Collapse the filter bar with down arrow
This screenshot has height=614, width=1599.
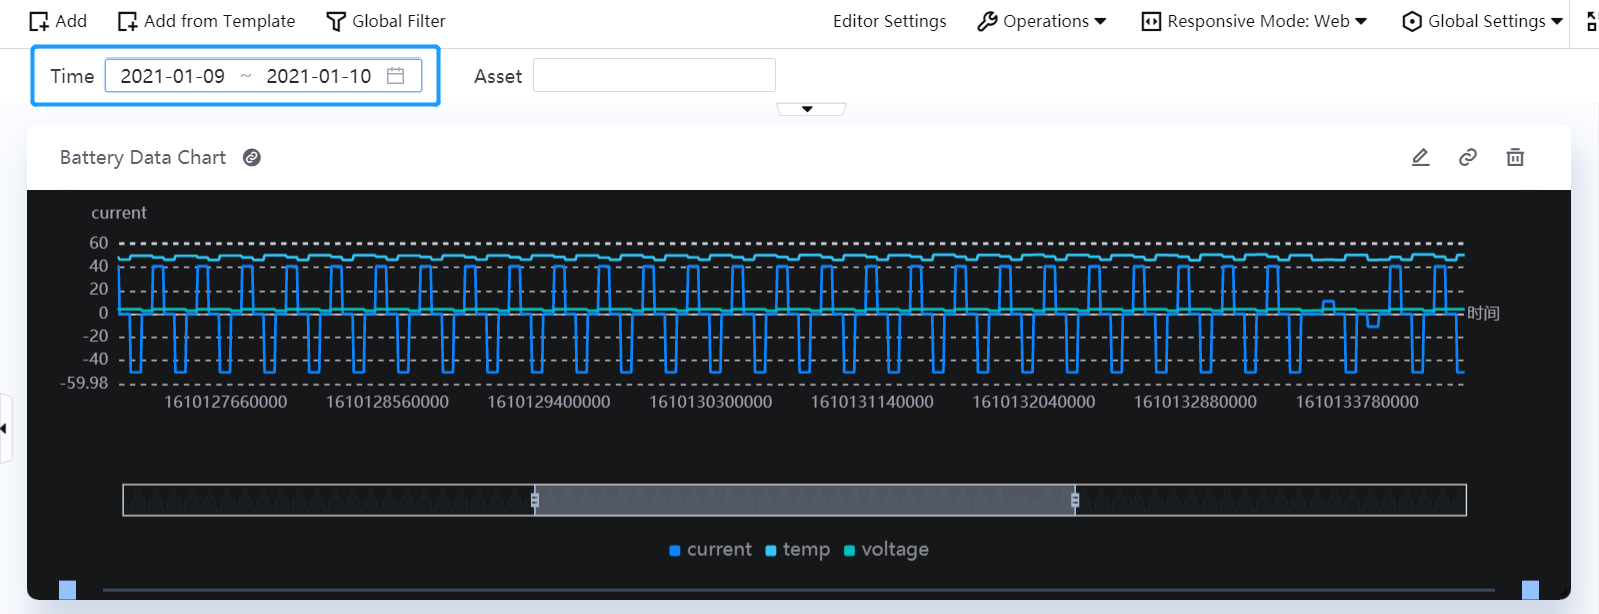coord(808,109)
